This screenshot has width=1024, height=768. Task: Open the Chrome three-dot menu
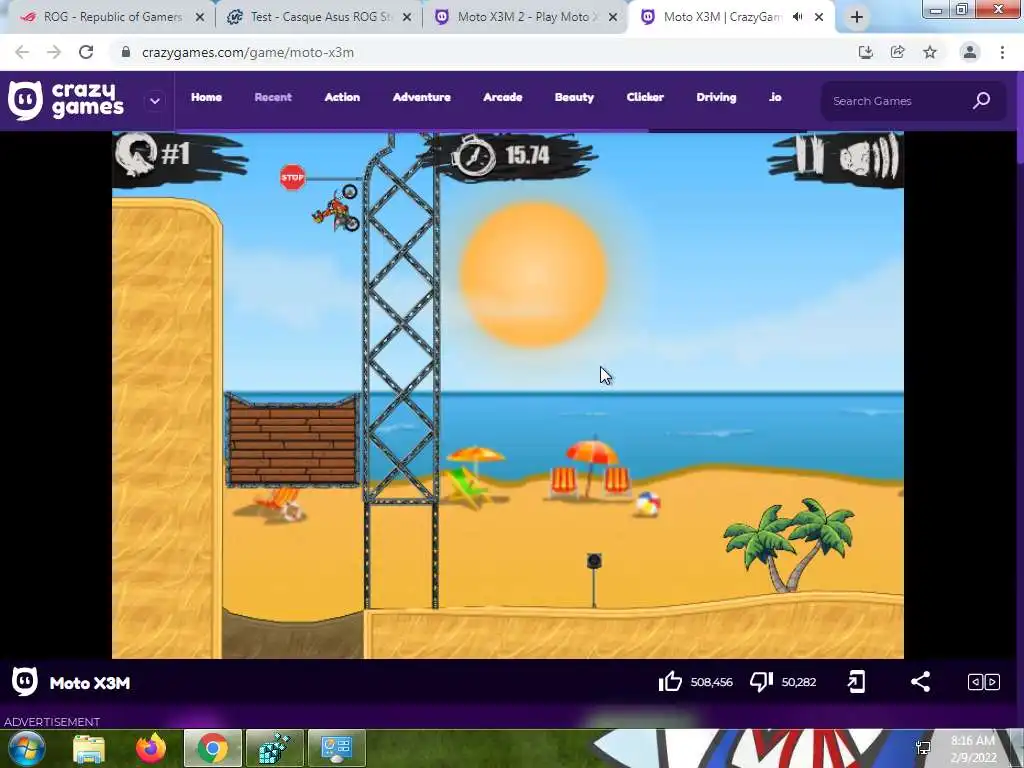1002,52
